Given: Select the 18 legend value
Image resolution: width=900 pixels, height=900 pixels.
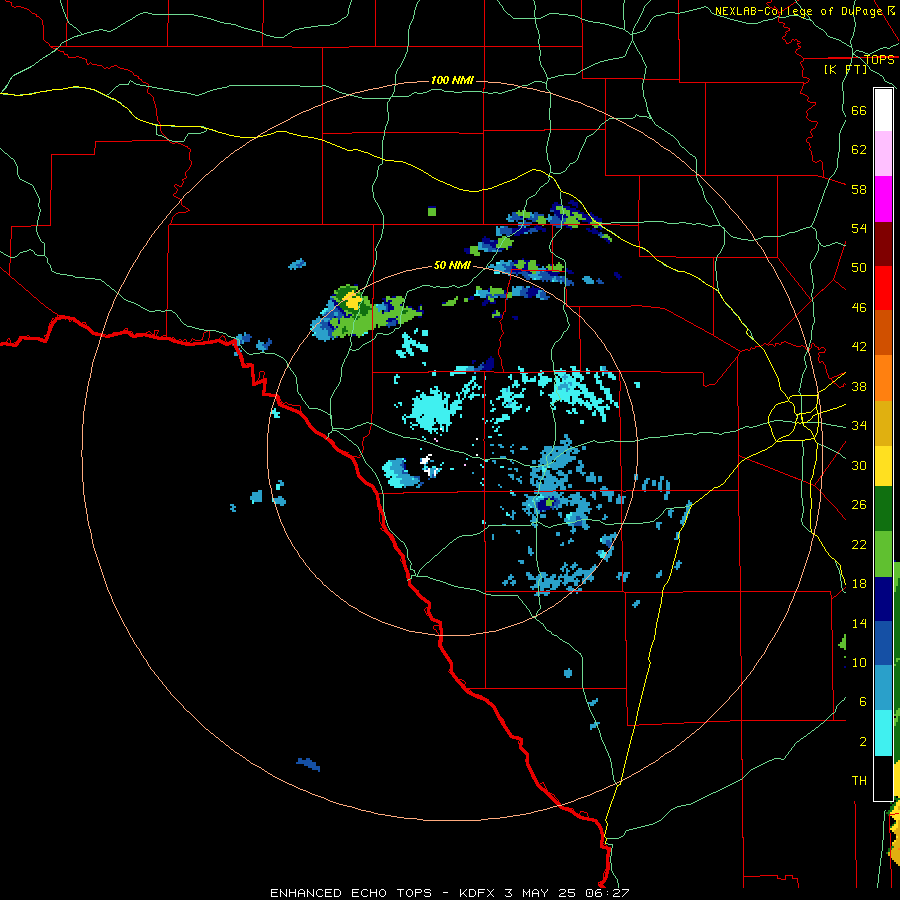Looking at the screenshot, I should pyautogui.click(x=859, y=584).
